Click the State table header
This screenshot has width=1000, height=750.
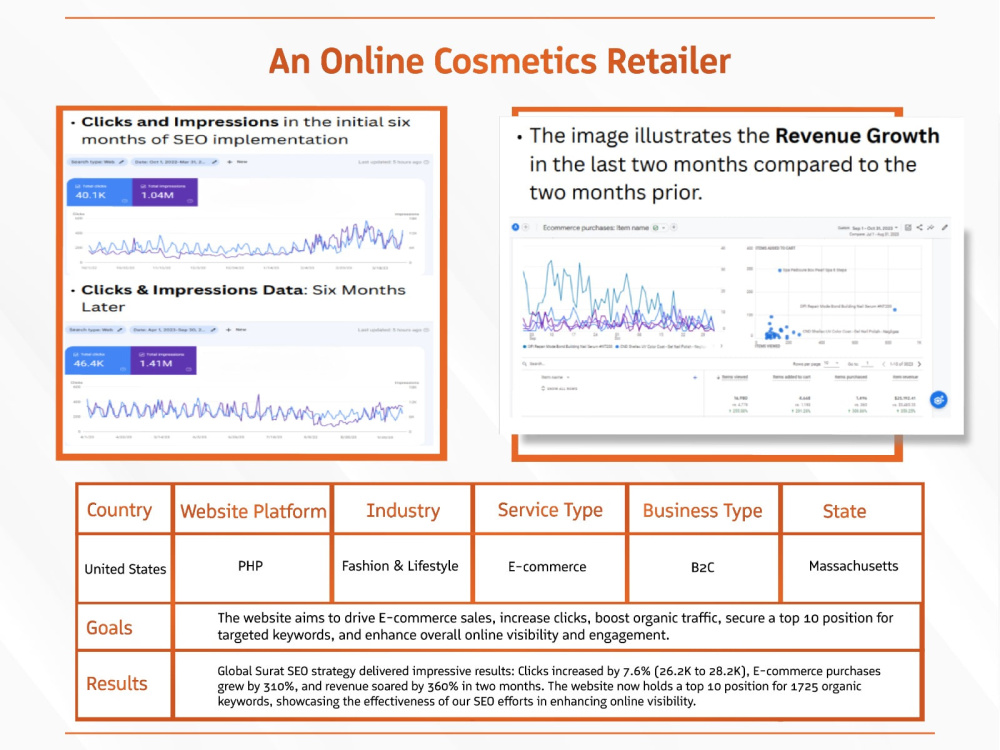(x=844, y=511)
